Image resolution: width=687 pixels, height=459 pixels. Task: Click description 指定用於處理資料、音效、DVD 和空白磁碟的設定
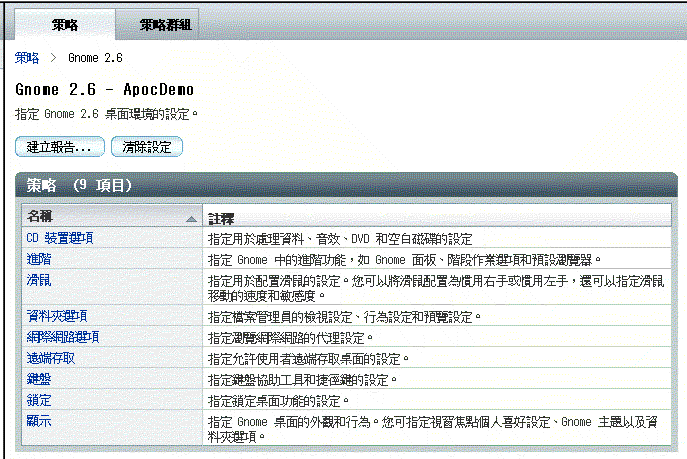click(340, 239)
